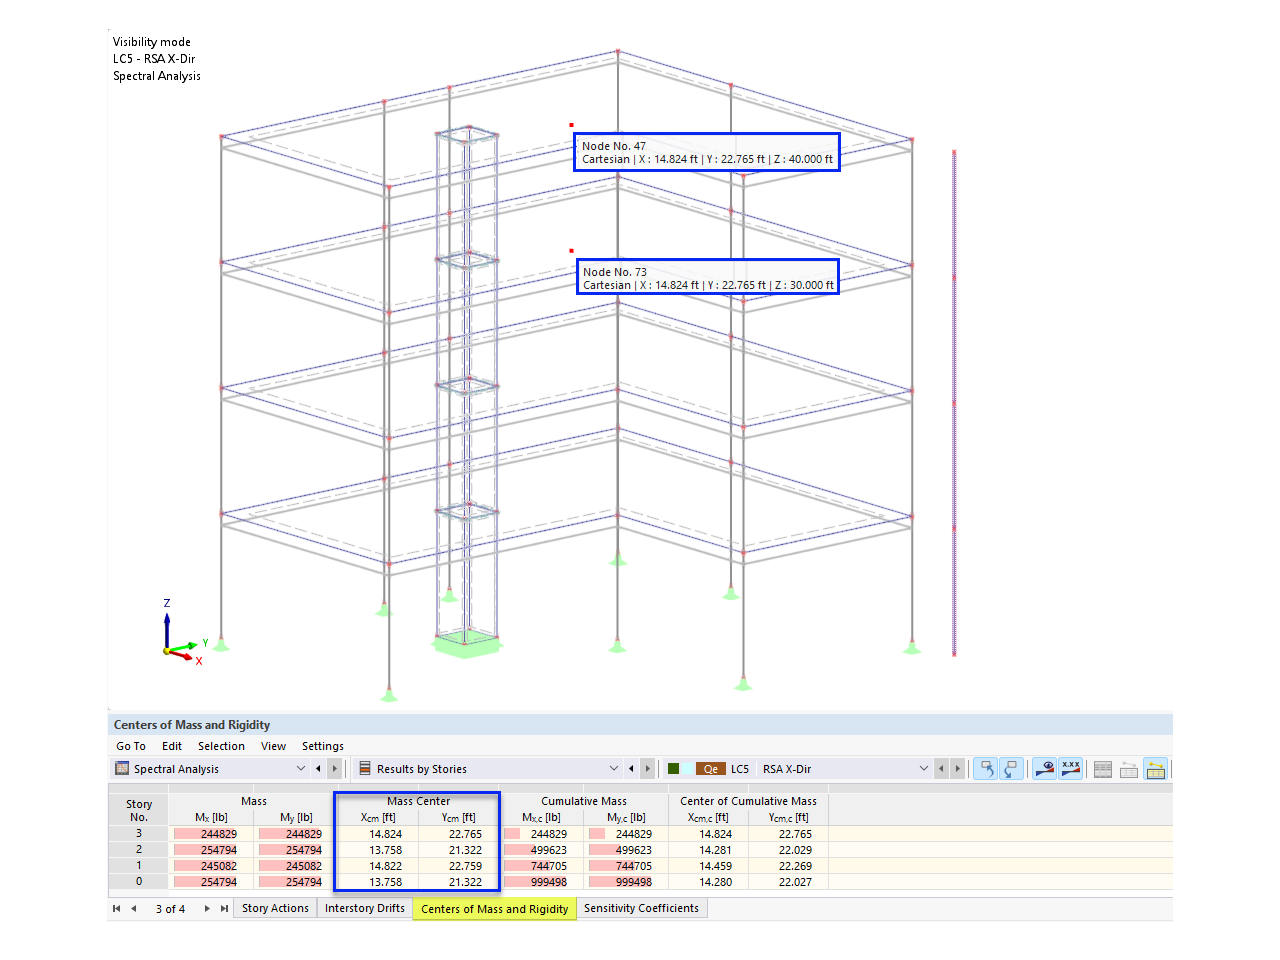Click the right curved jump arrow icon
1280x960 pixels.
(1011, 768)
